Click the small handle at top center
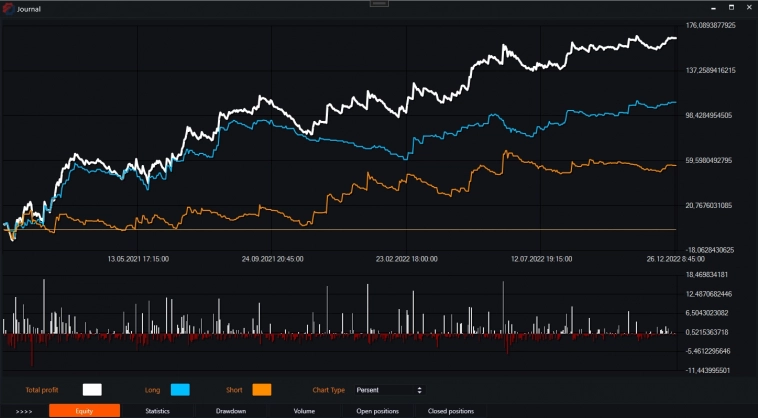Screen dimensions: 758x418 (x=379, y=3)
